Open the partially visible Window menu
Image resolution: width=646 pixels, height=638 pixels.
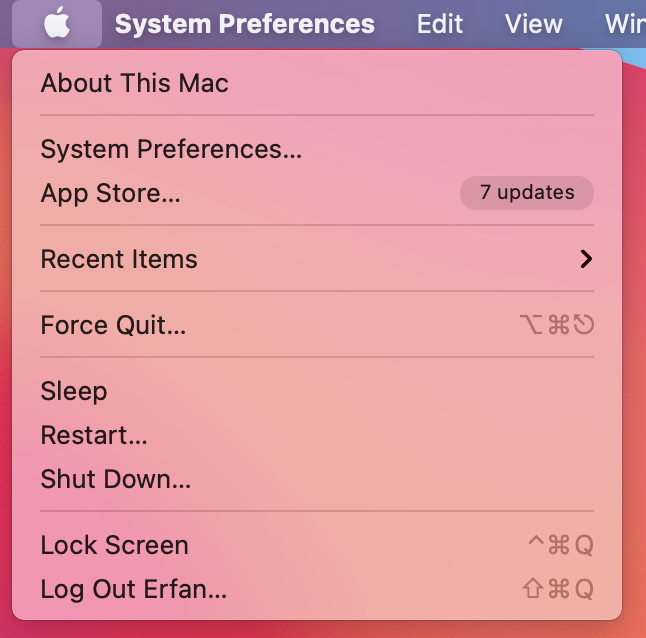pyautogui.click(x=625, y=23)
